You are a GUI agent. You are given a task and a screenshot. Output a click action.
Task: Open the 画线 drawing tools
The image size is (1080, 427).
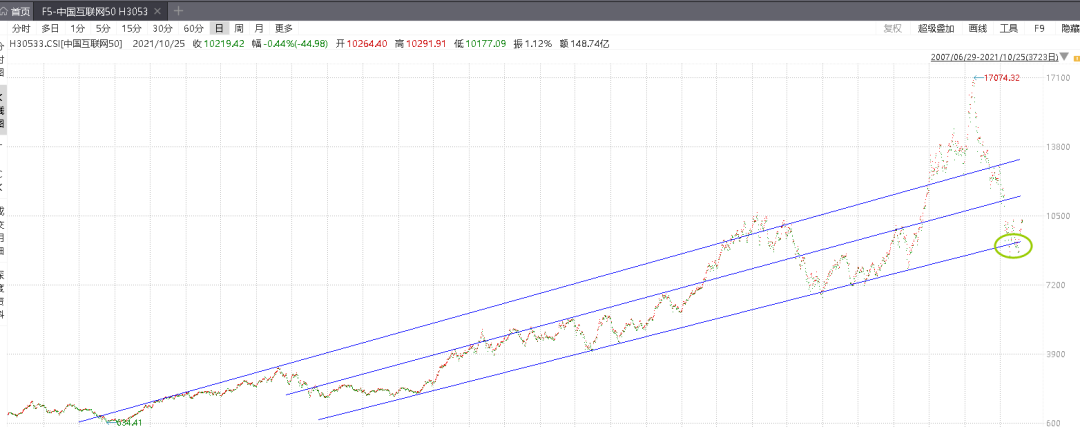click(x=977, y=28)
